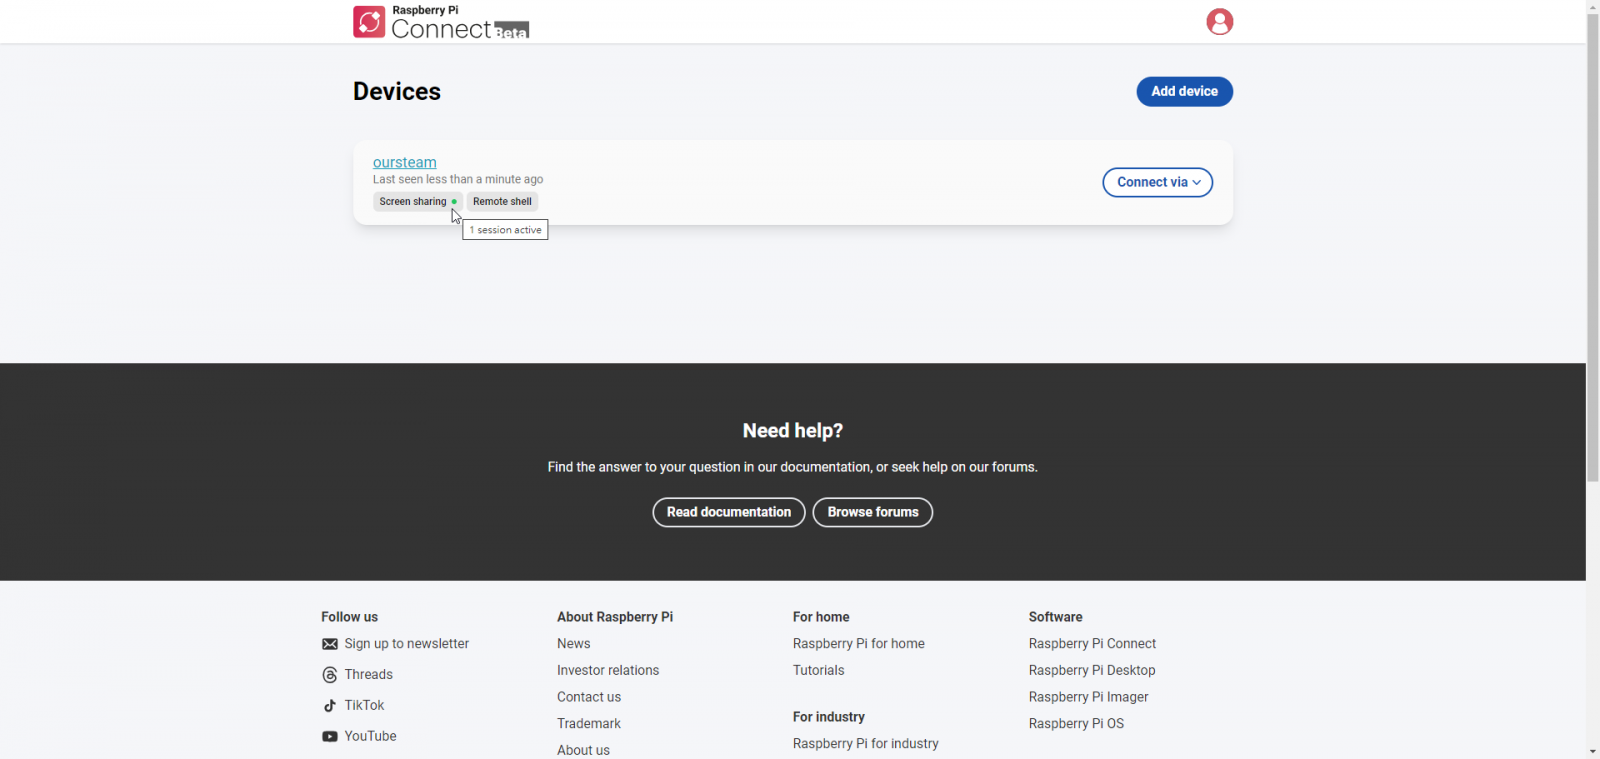Click the Raspberry Pi Connect logo icon

369,22
